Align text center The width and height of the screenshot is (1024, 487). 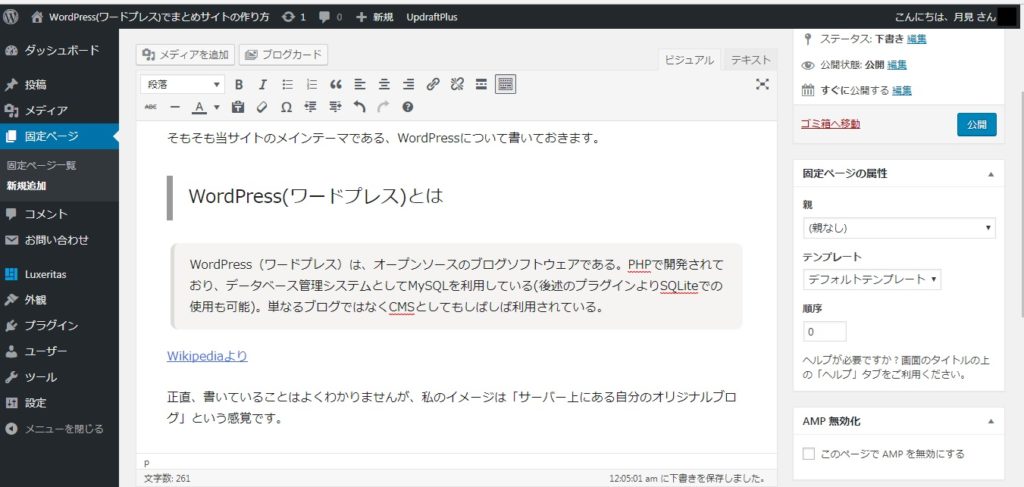(x=384, y=84)
